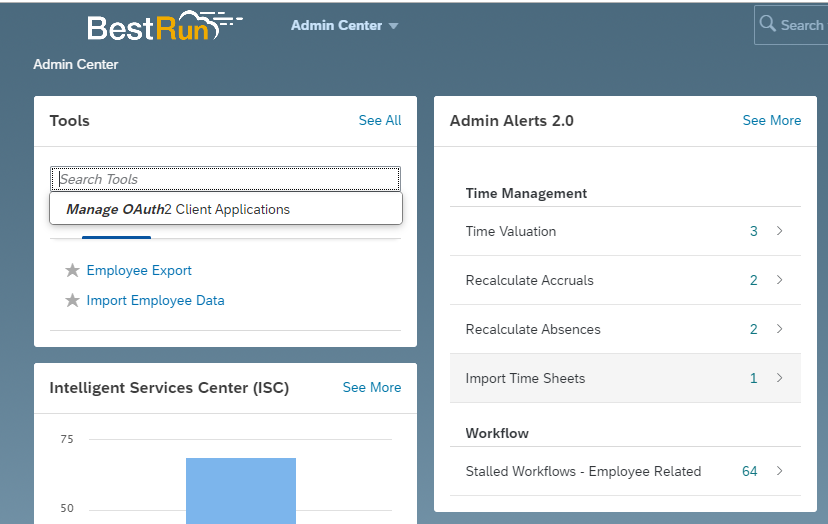Expand the Recalculate Absences chevron
This screenshot has height=524, width=828.
coord(780,330)
